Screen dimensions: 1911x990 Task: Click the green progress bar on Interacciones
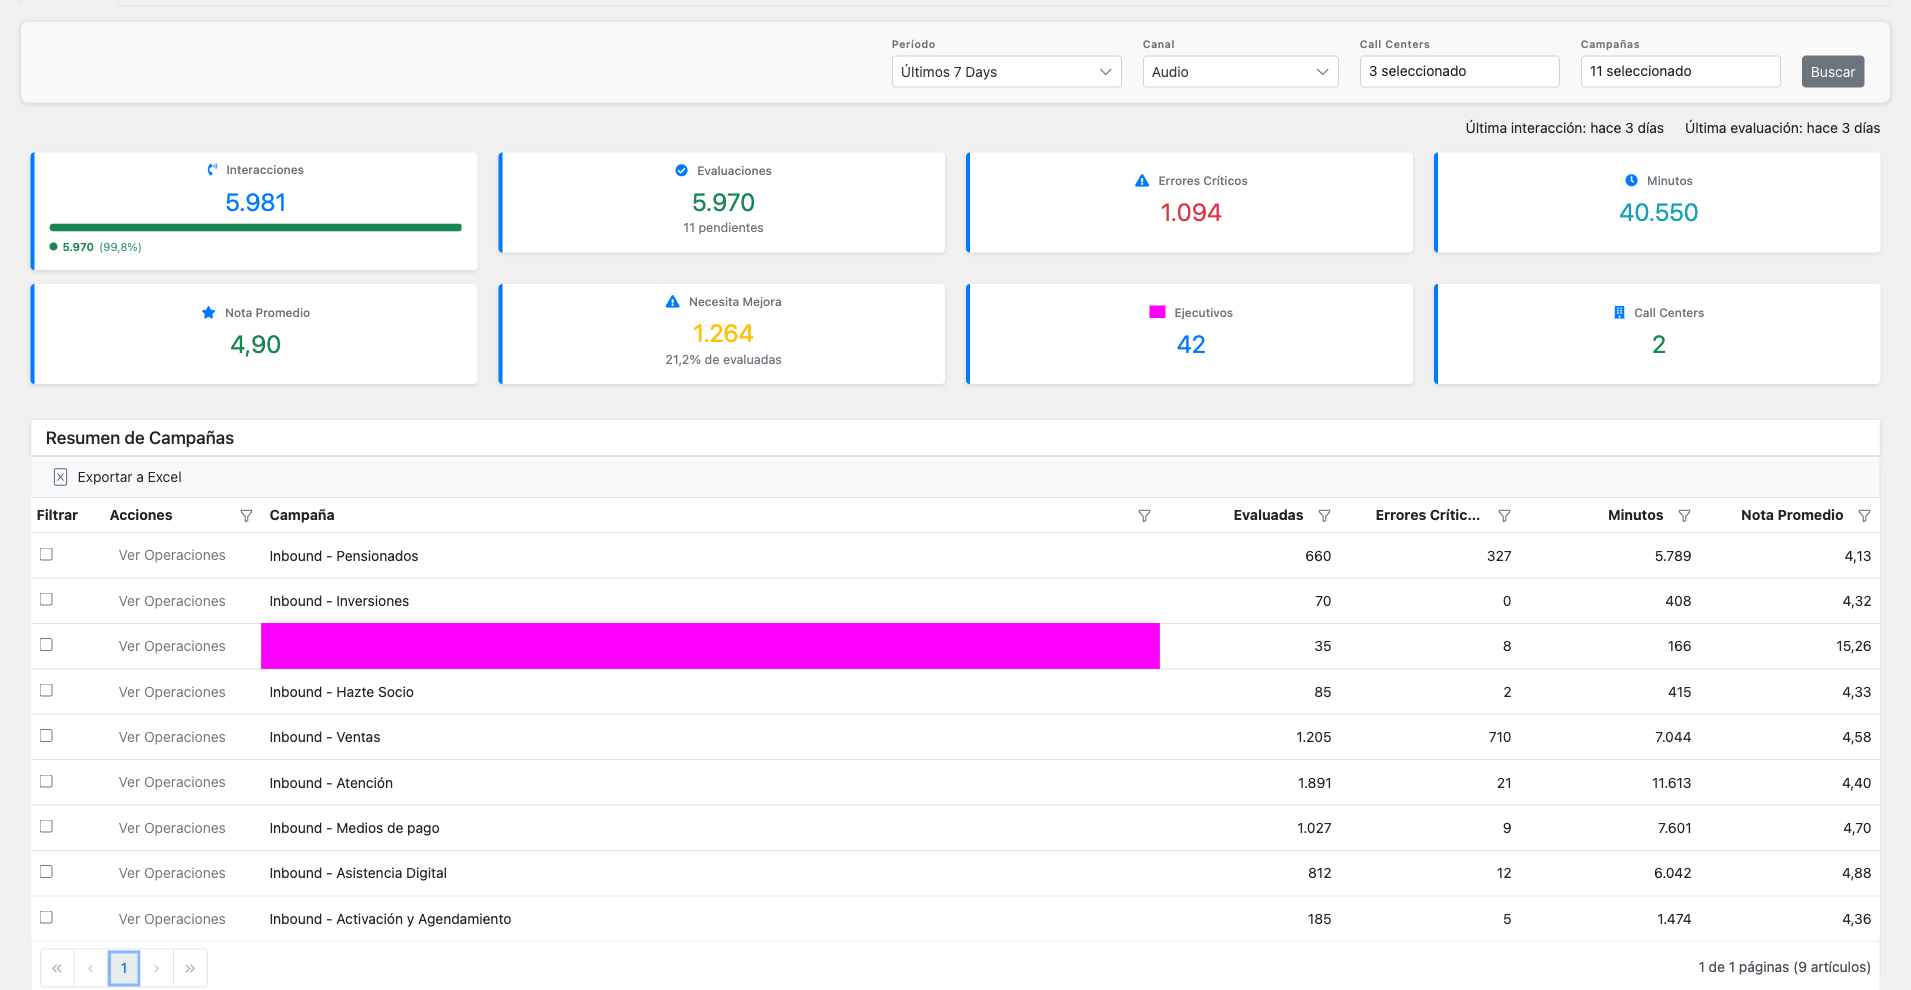click(x=255, y=227)
